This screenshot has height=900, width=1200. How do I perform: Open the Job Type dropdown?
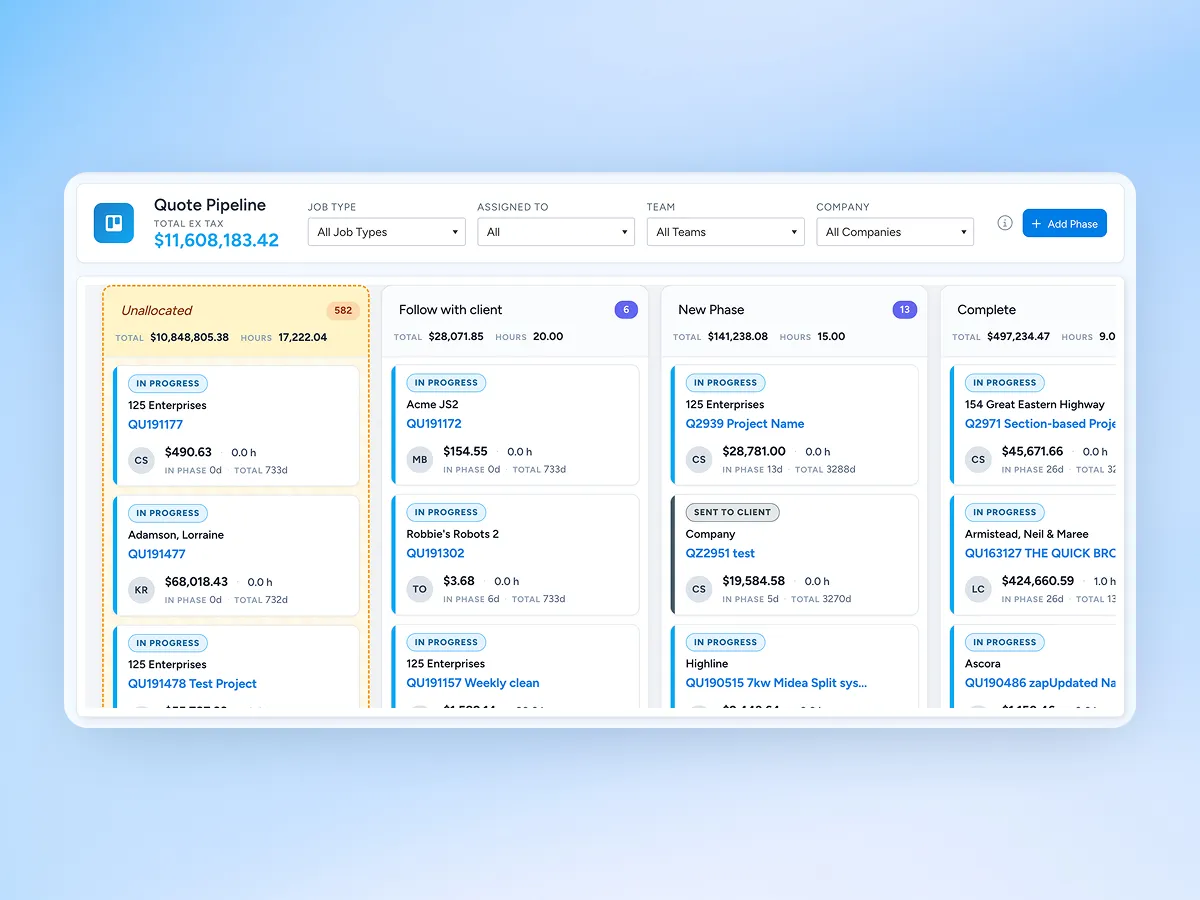pos(386,232)
